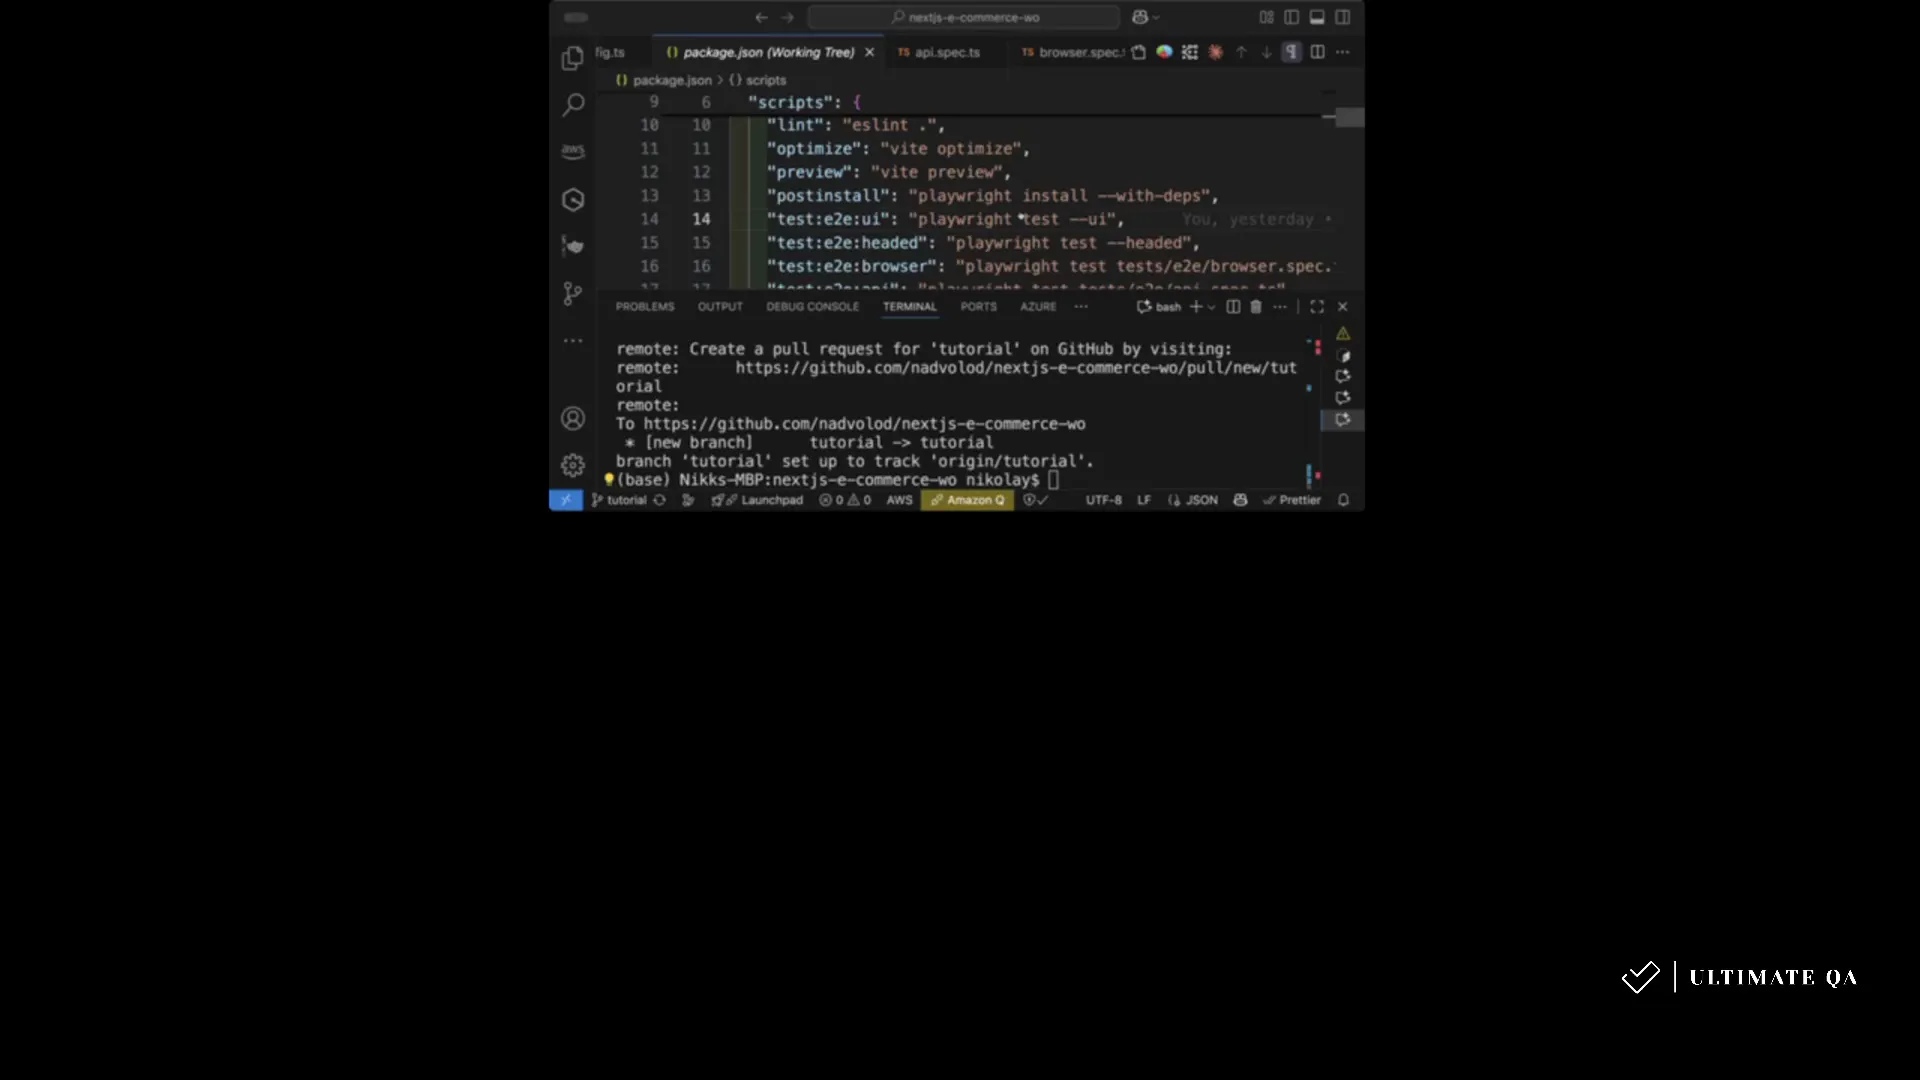The width and height of the screenshot is (1920, 1080).
Task: Switch to the Output panel tab
Action: pyautogui.click(x=720, y=307)
